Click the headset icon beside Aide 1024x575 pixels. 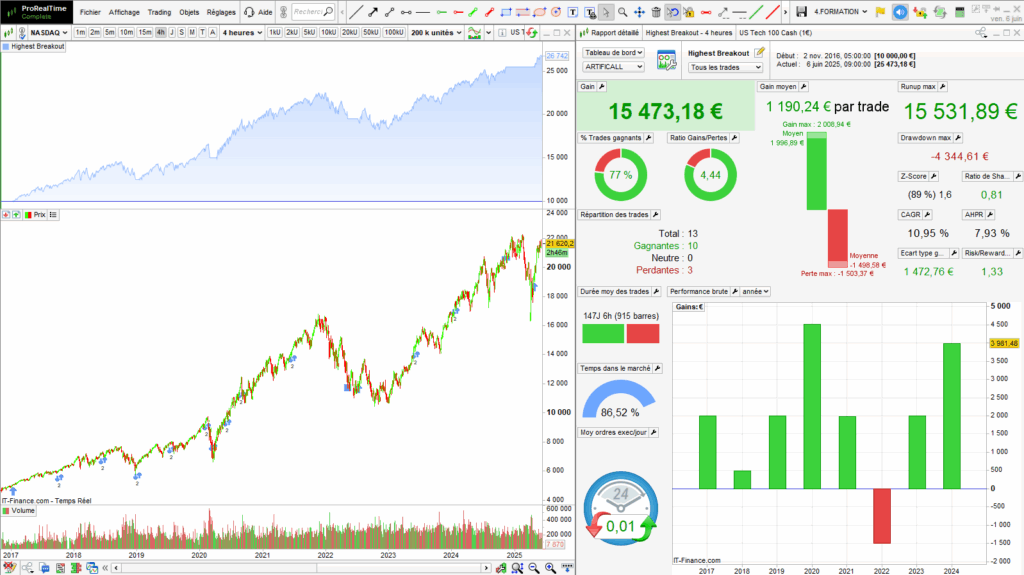[249, 12]
